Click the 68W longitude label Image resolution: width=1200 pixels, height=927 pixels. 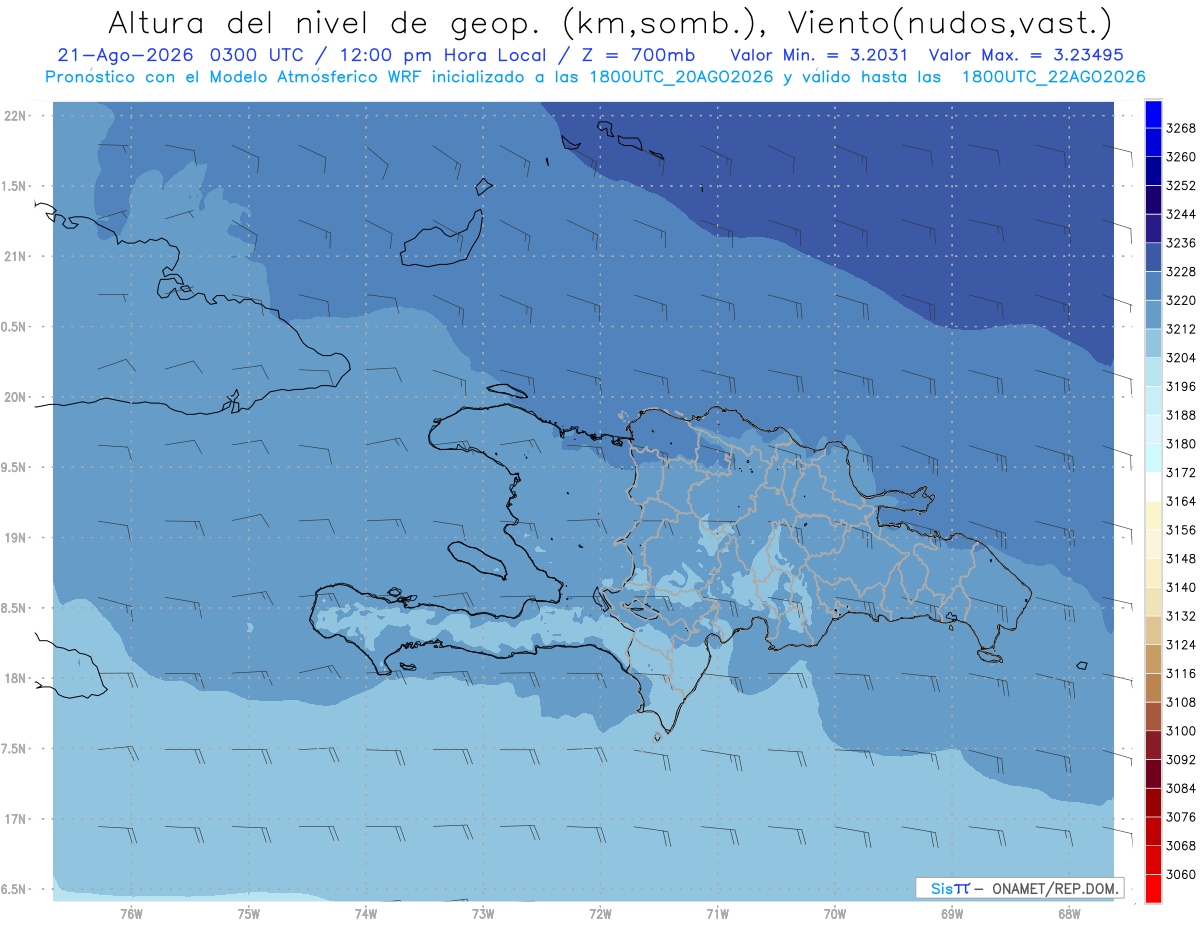[1069, 914]
